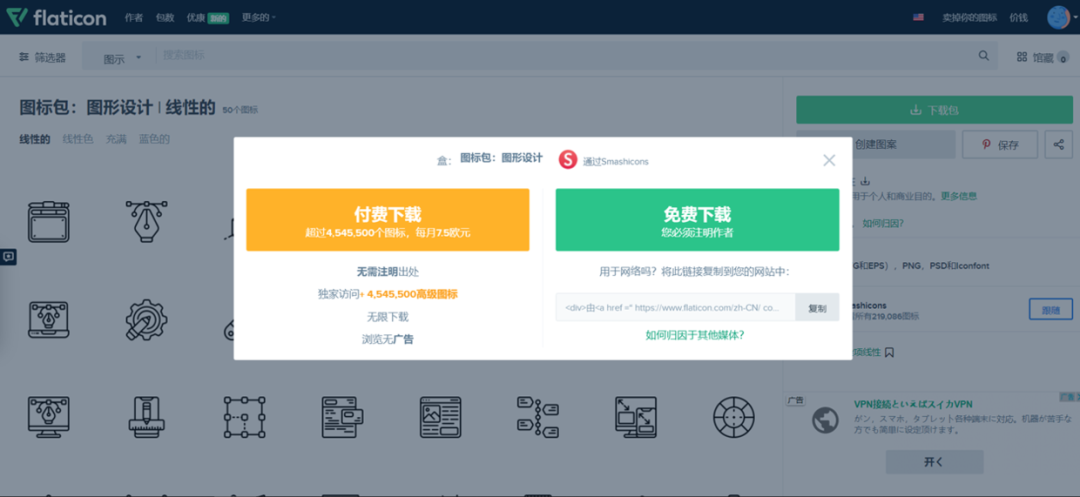Open the responsive resize screens icon
Viewport: 1080px width, 497px height.
(636, 417)
